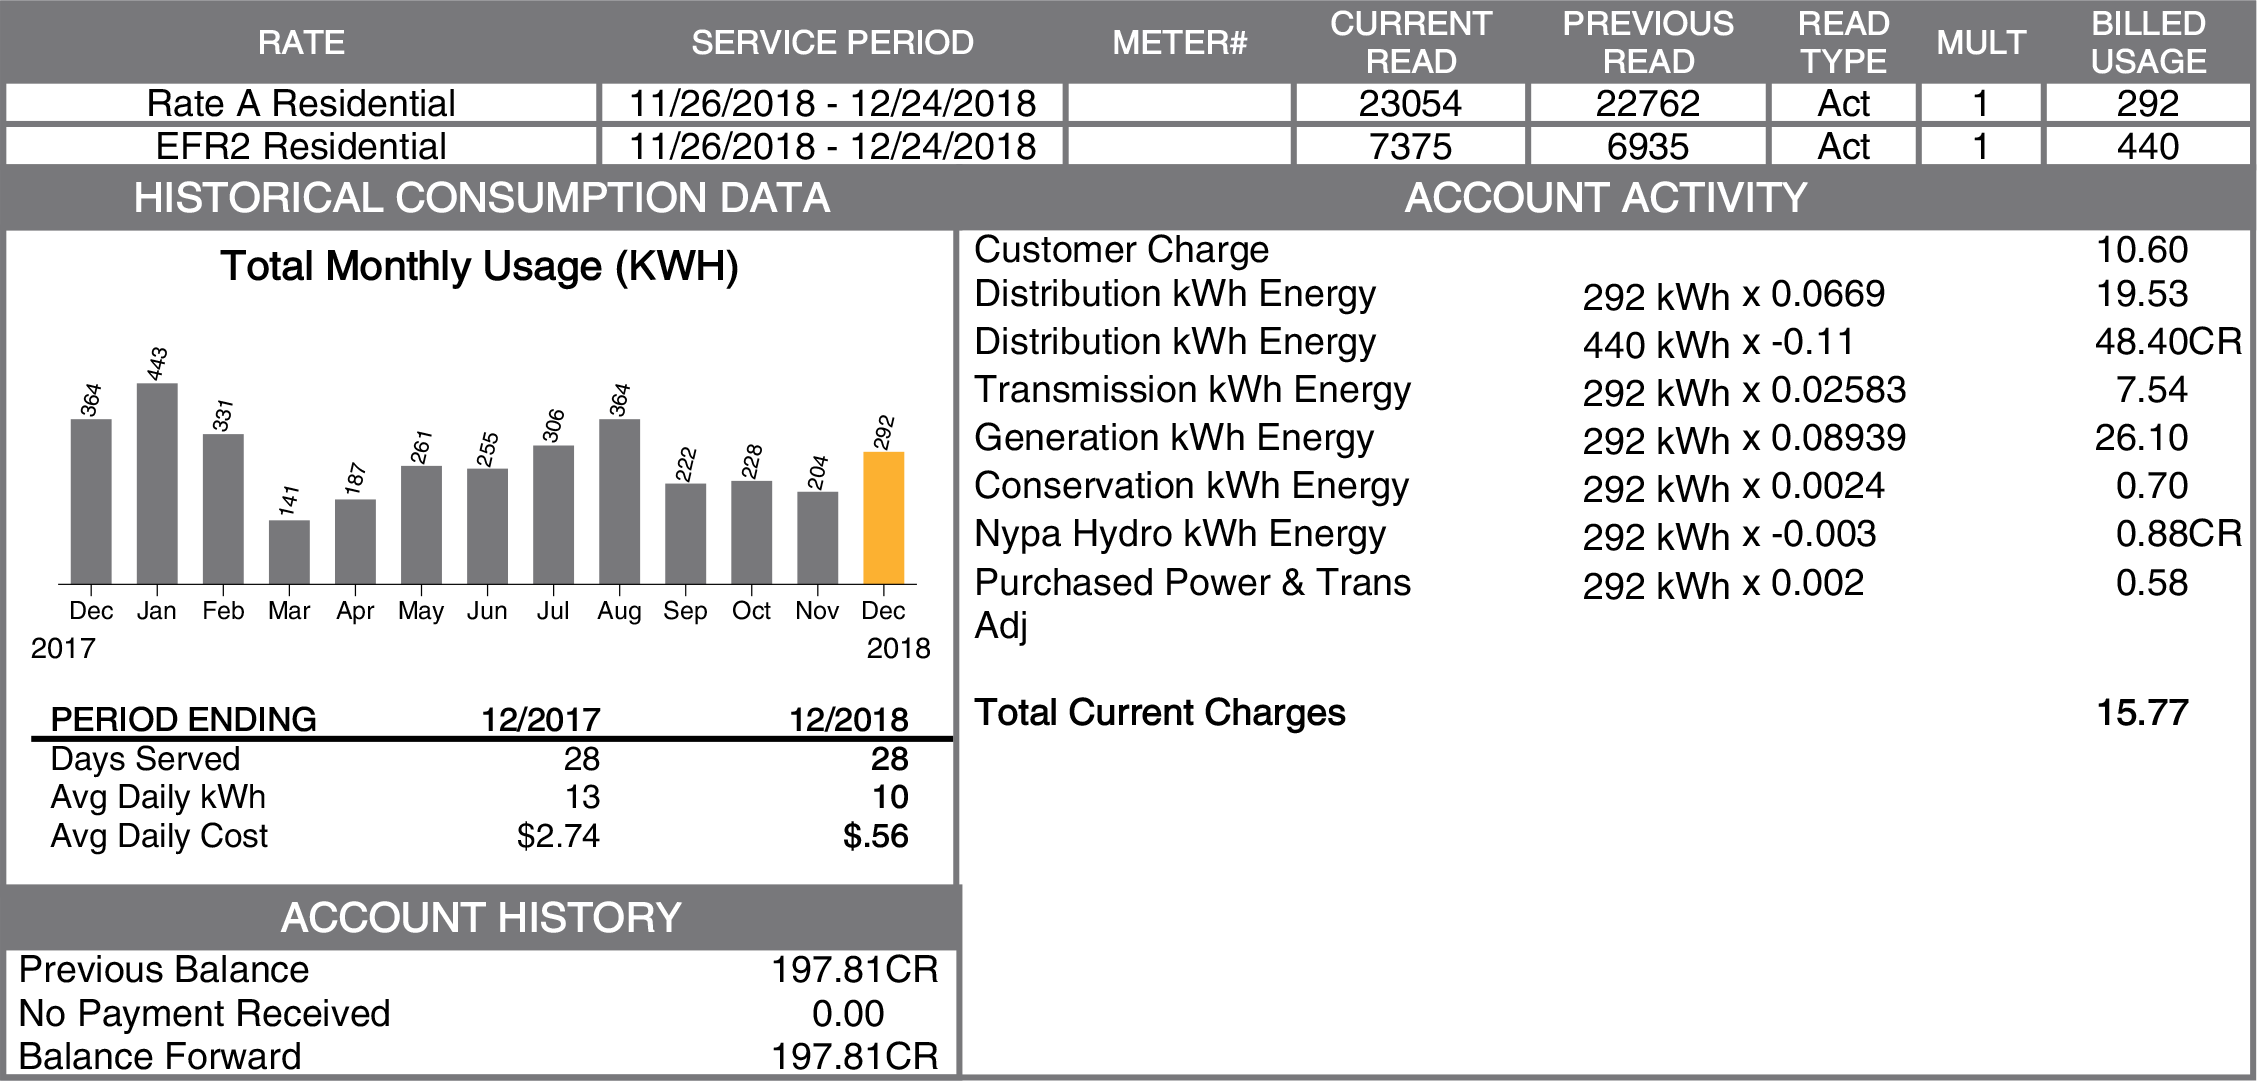
Task: Click the Mar 141 kWh bar
Action: [x=289, y=552]
